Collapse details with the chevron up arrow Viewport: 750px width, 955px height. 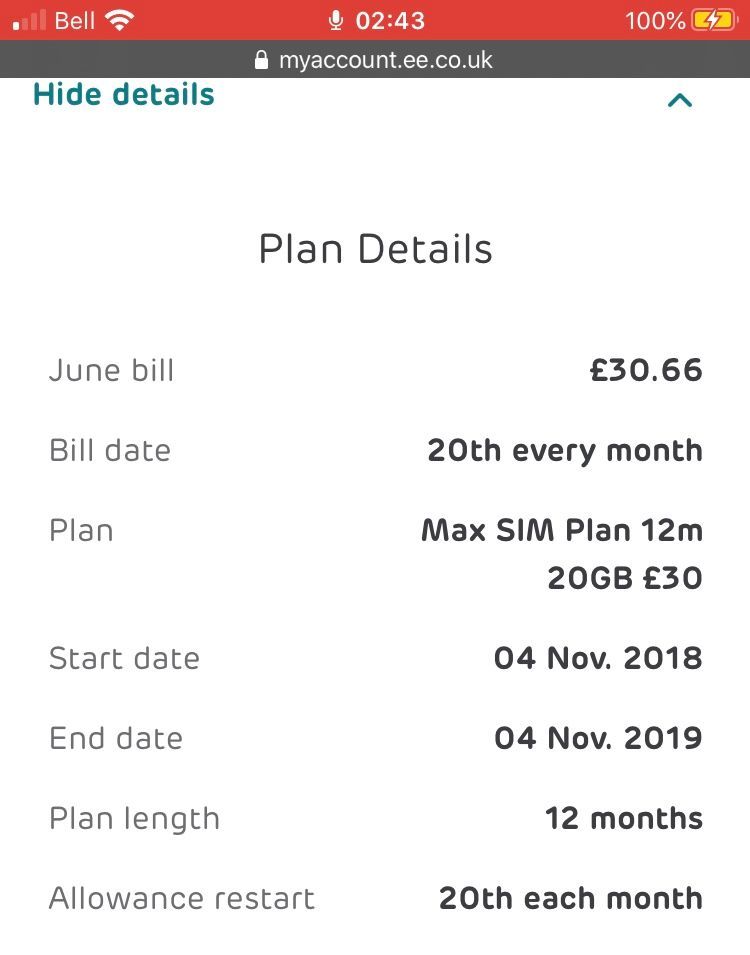[680, 99]
